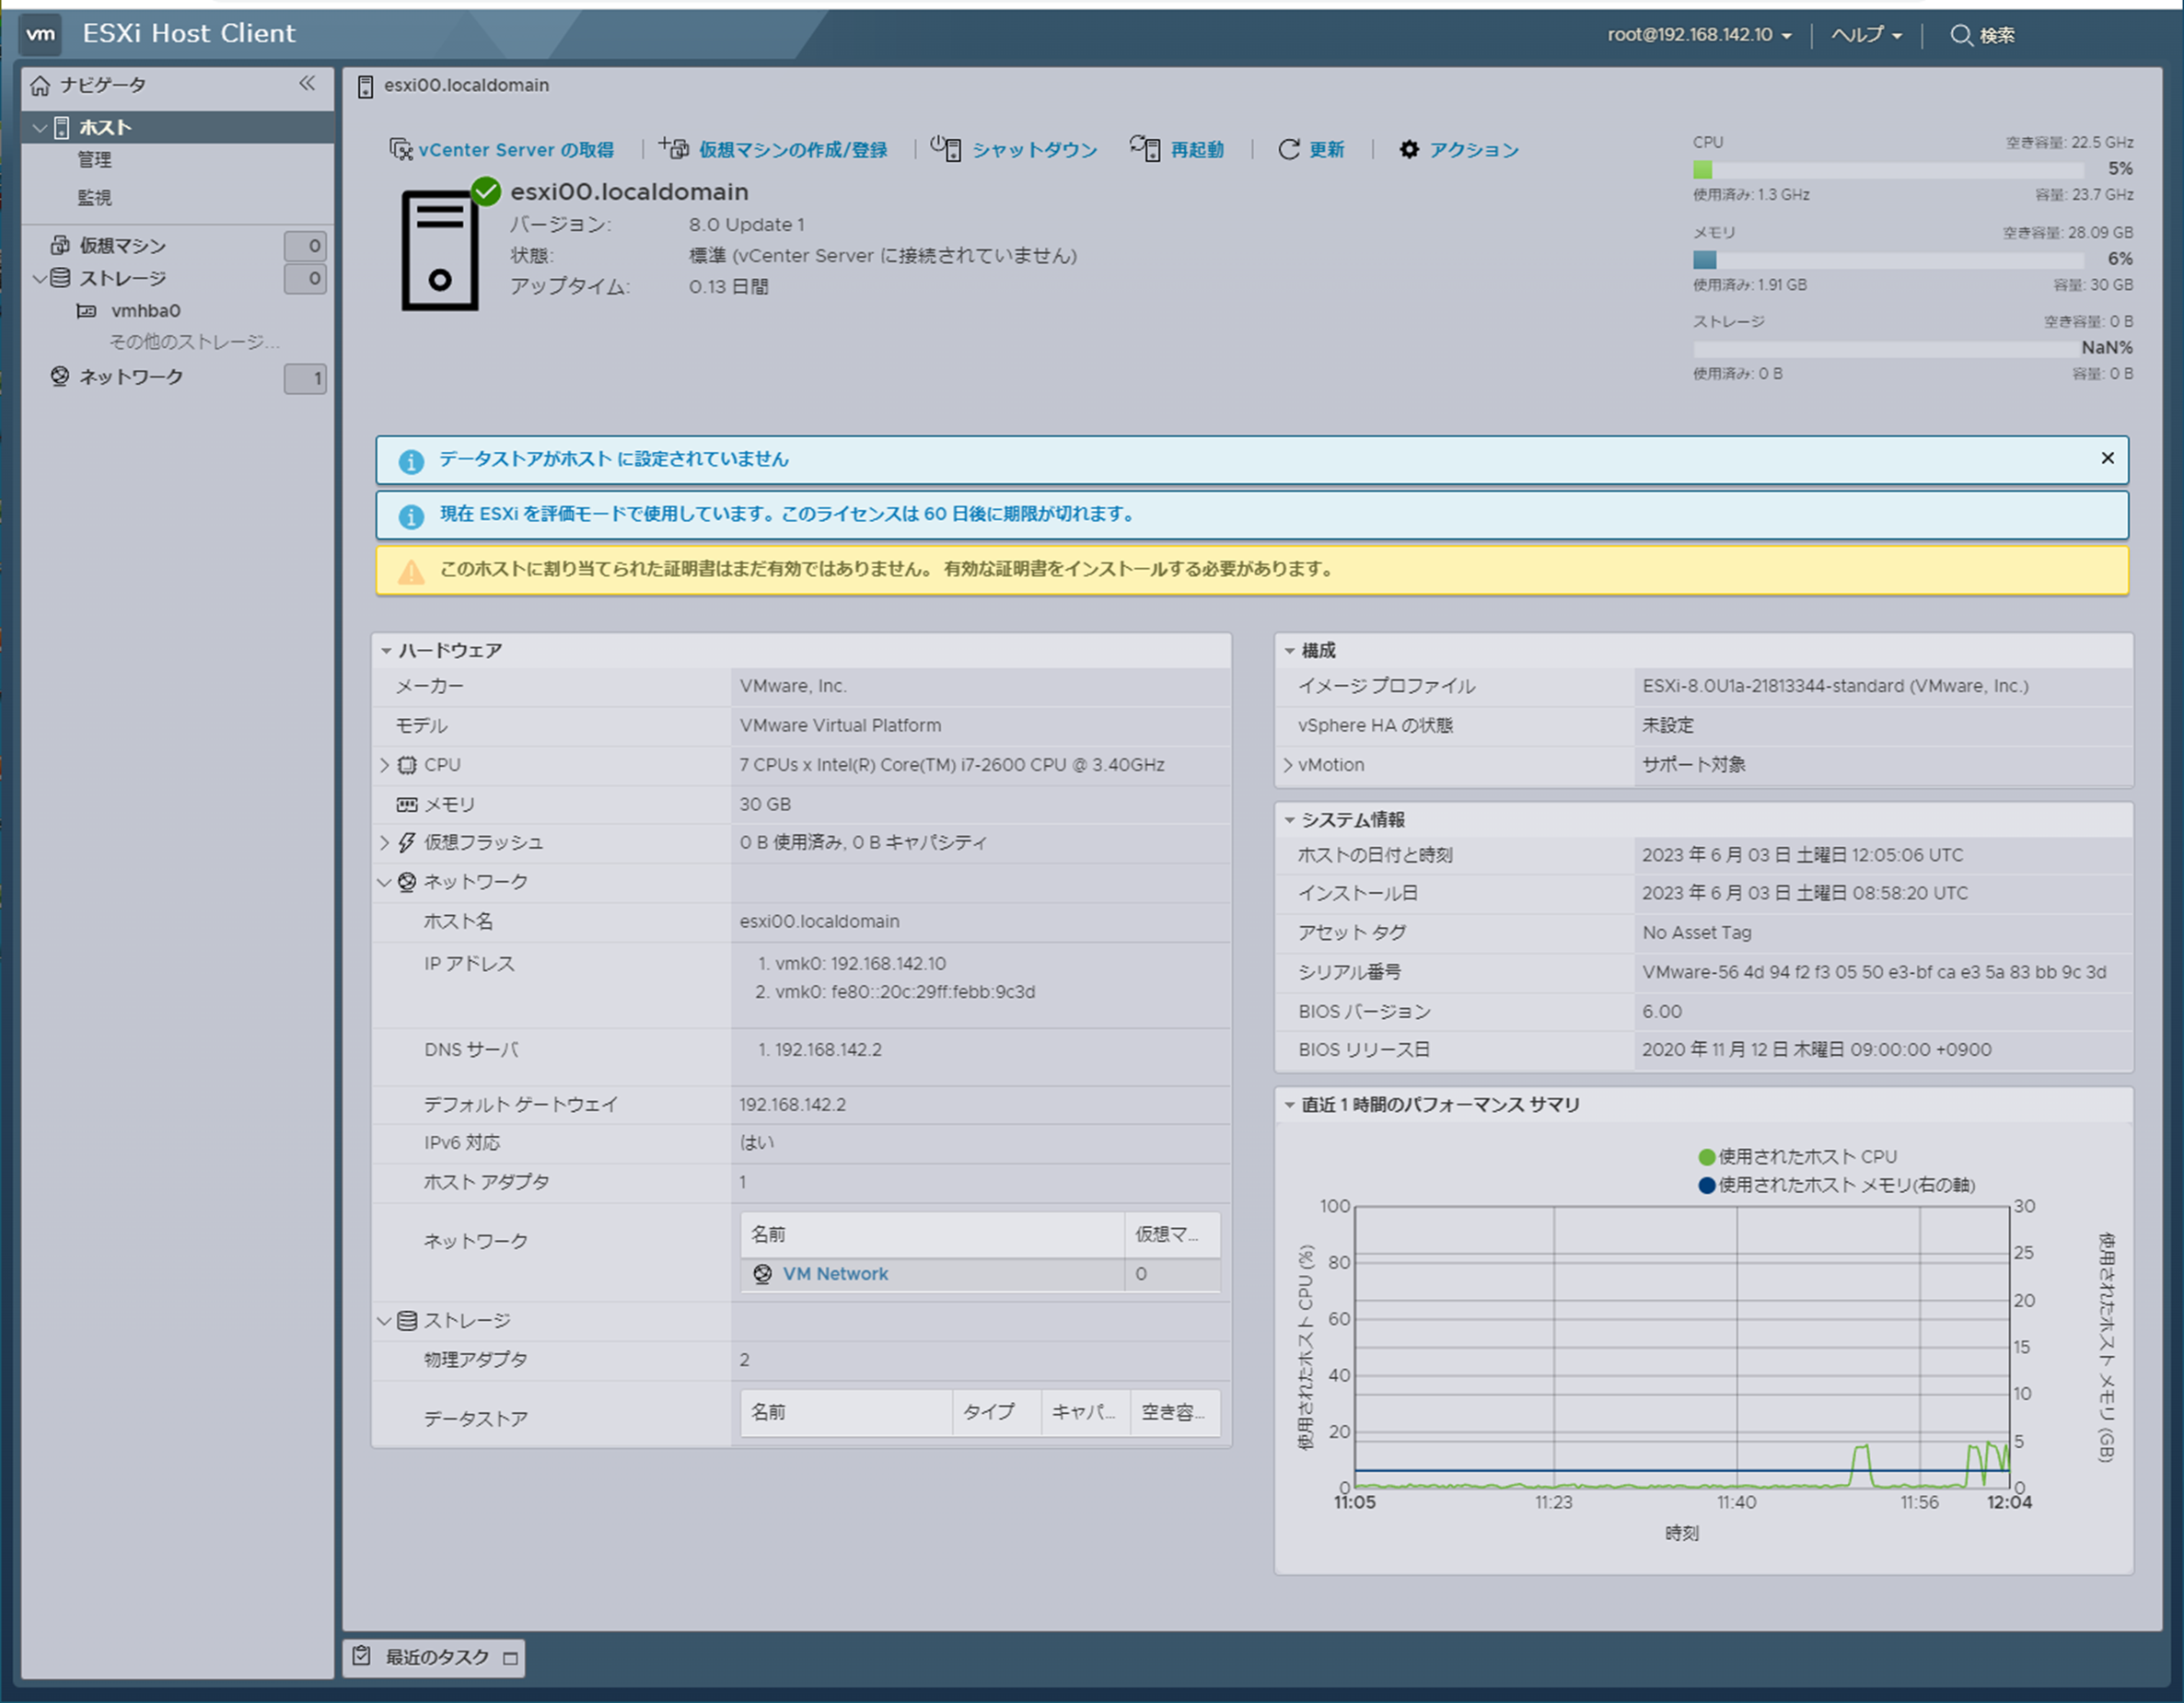Click the 仮想マシンの作成/登録 icon

(x=674, y=148)
